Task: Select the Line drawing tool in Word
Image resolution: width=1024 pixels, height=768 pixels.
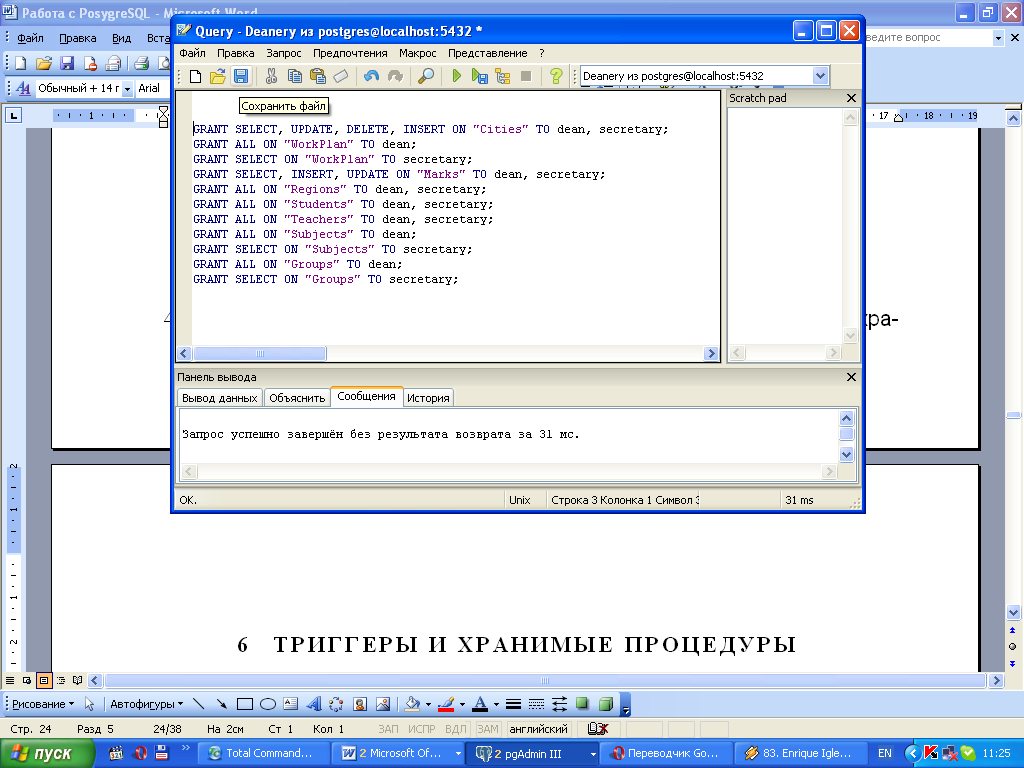Action: click(199, 704)
